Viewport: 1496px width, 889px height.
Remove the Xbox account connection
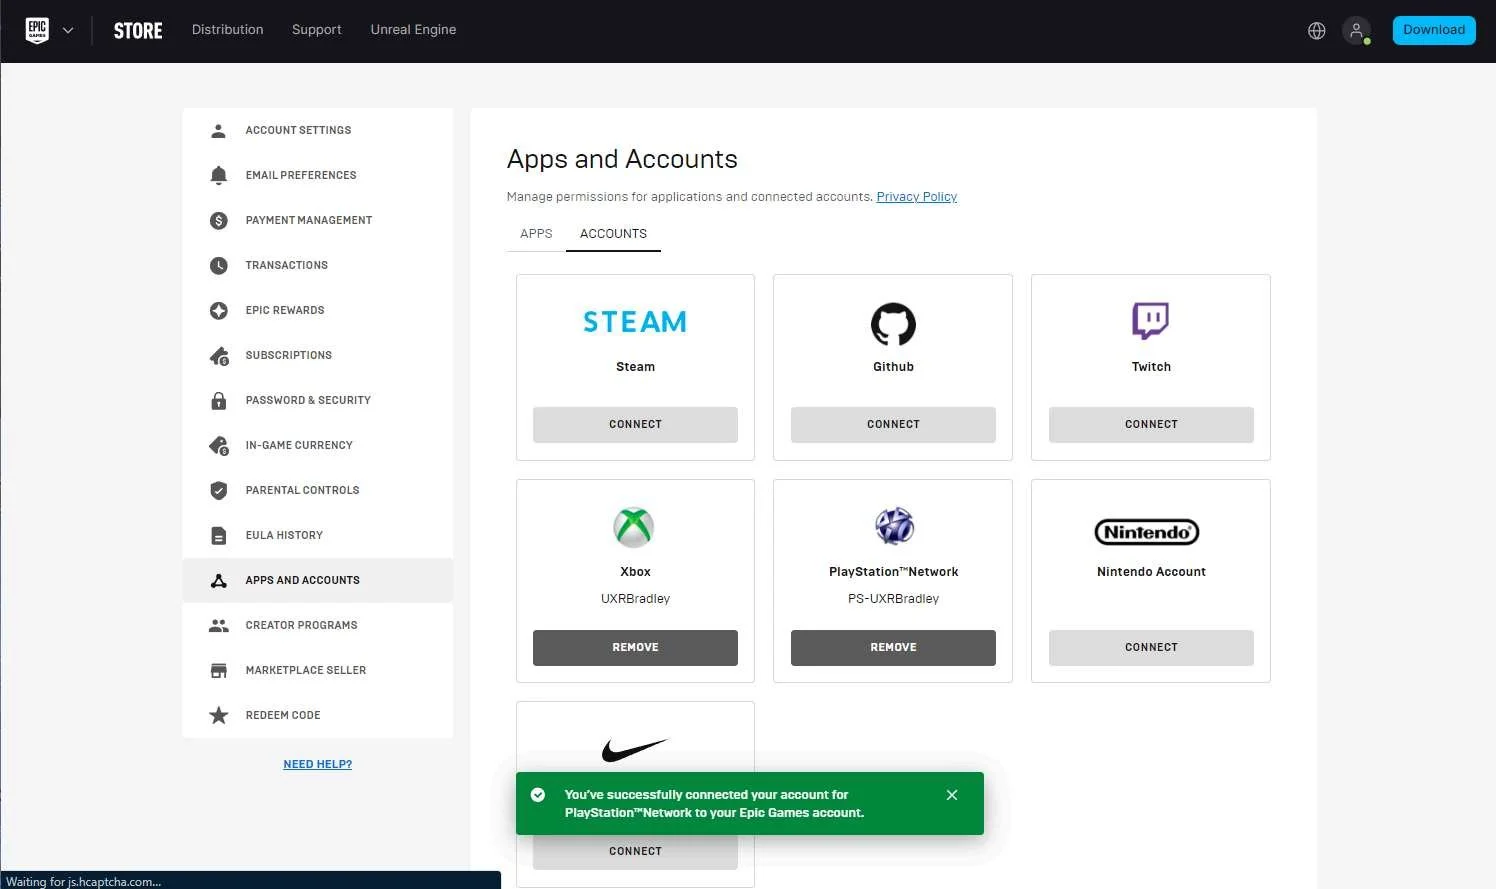[x=635, y=648]
